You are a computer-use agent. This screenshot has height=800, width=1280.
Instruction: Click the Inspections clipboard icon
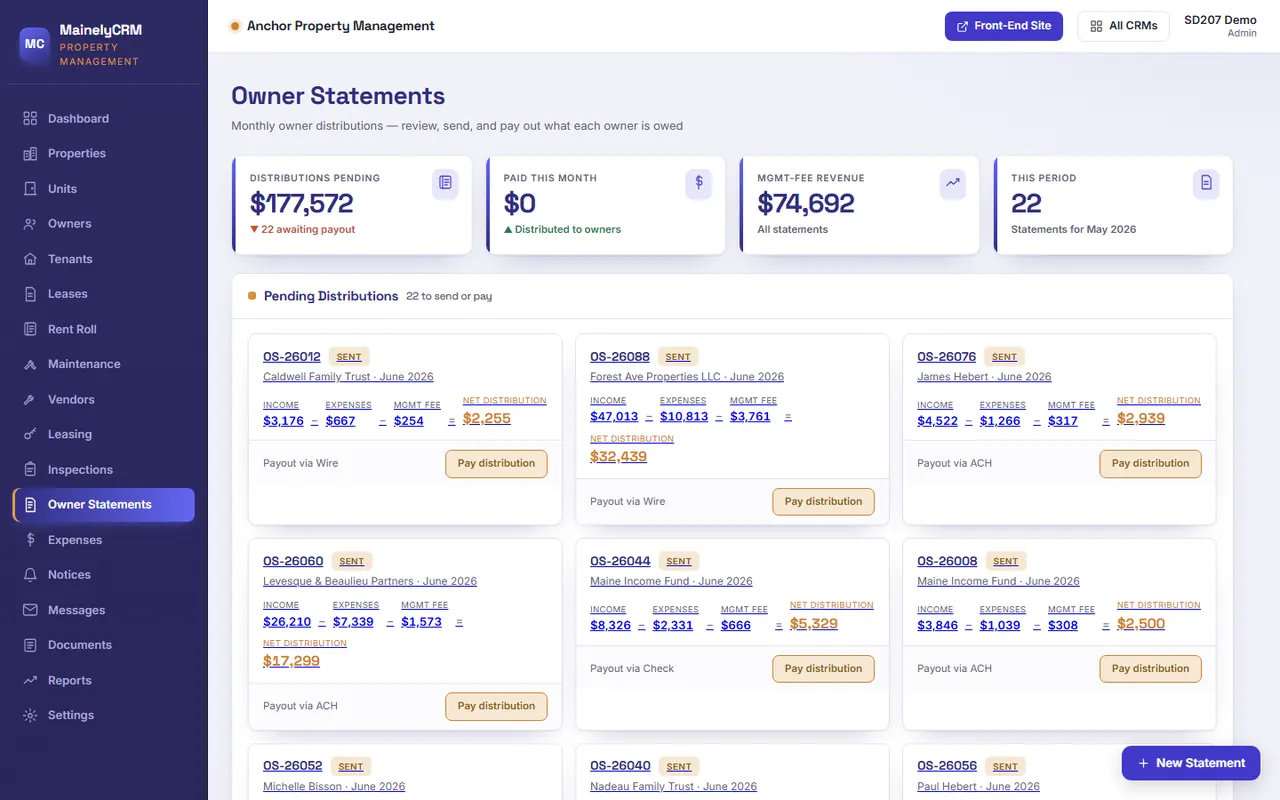tap(30, 469)
